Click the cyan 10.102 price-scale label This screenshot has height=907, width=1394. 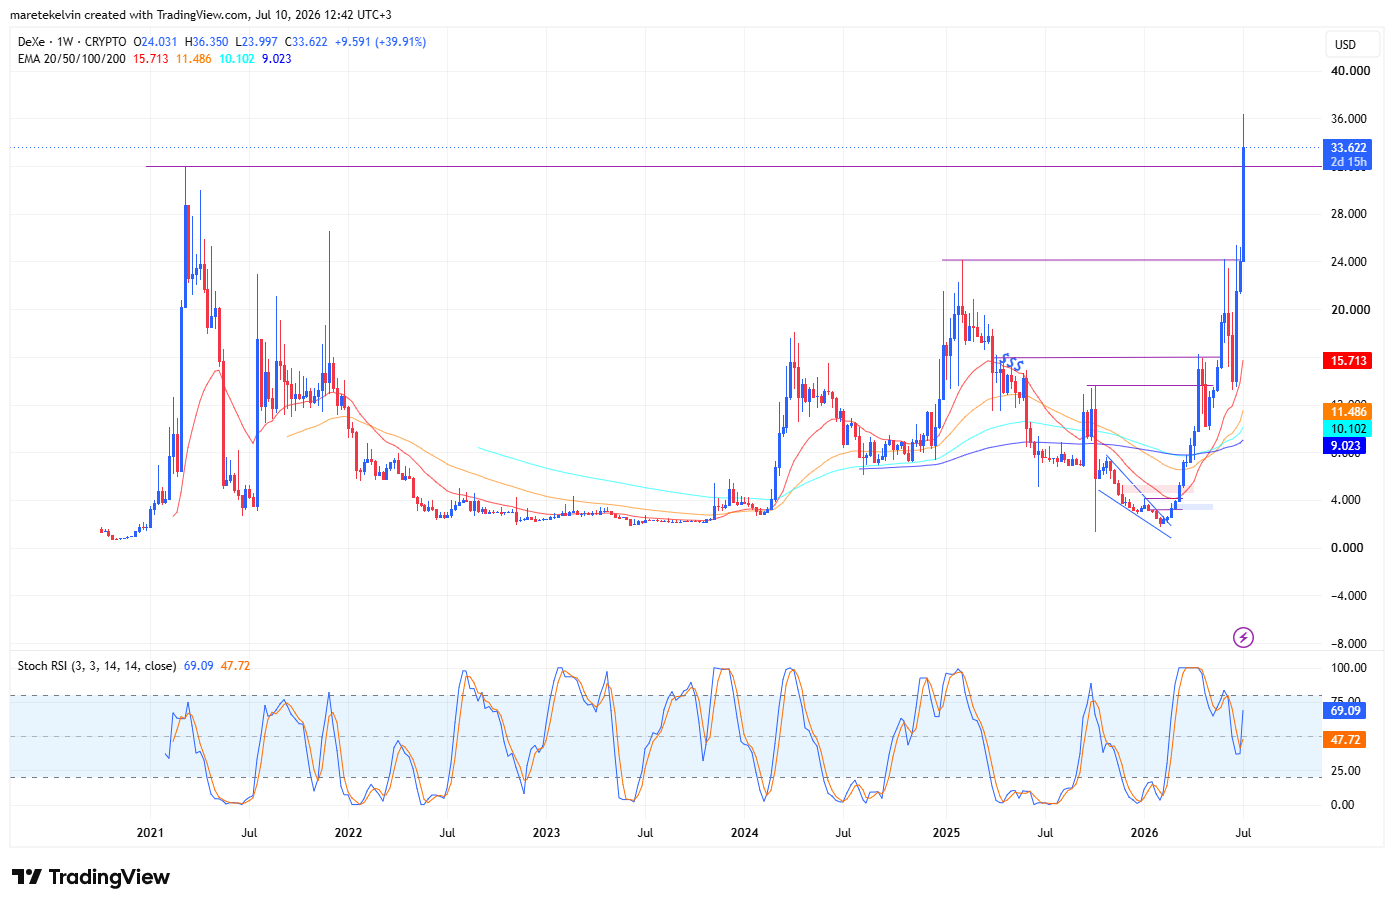pos(1347,429)
